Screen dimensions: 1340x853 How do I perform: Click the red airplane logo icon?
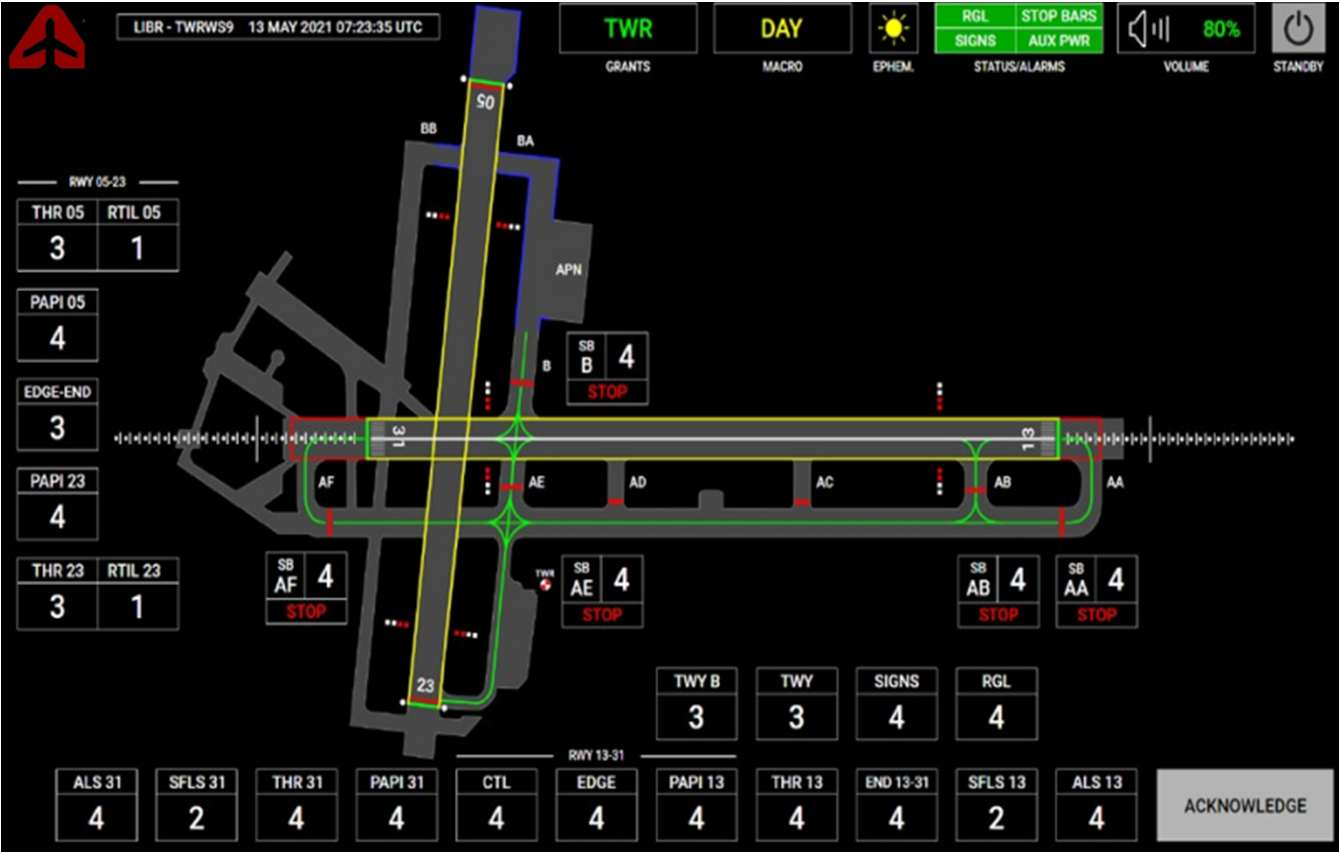47,39
